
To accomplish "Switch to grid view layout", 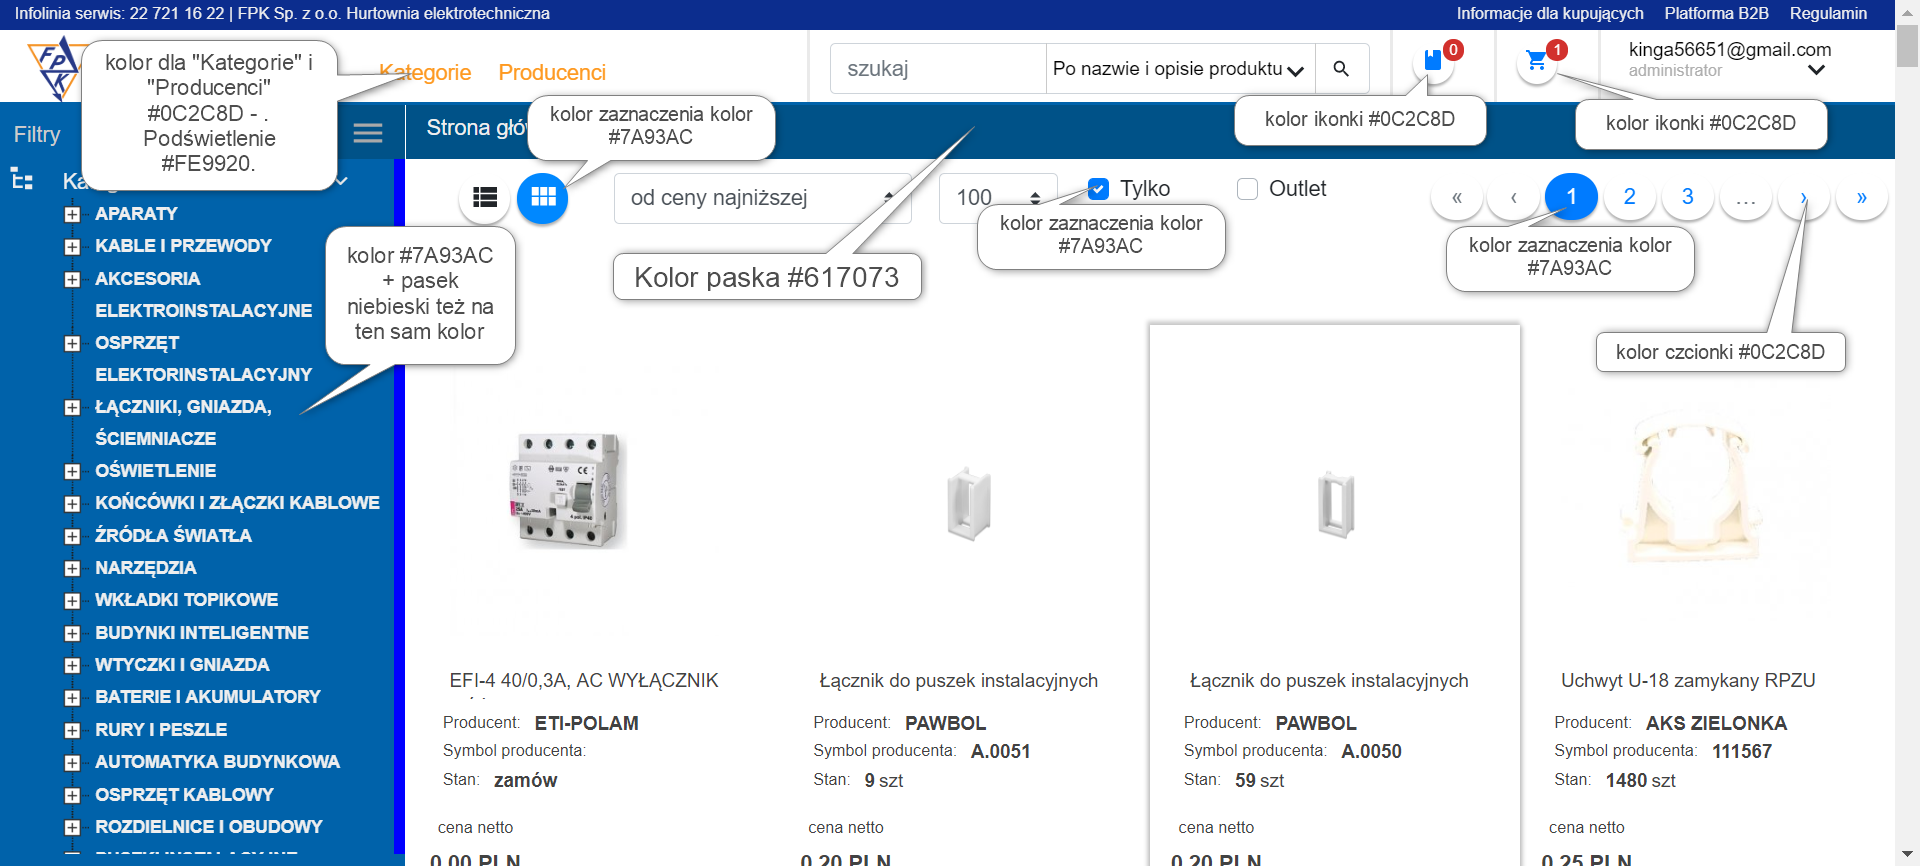I will click(543, 198).
